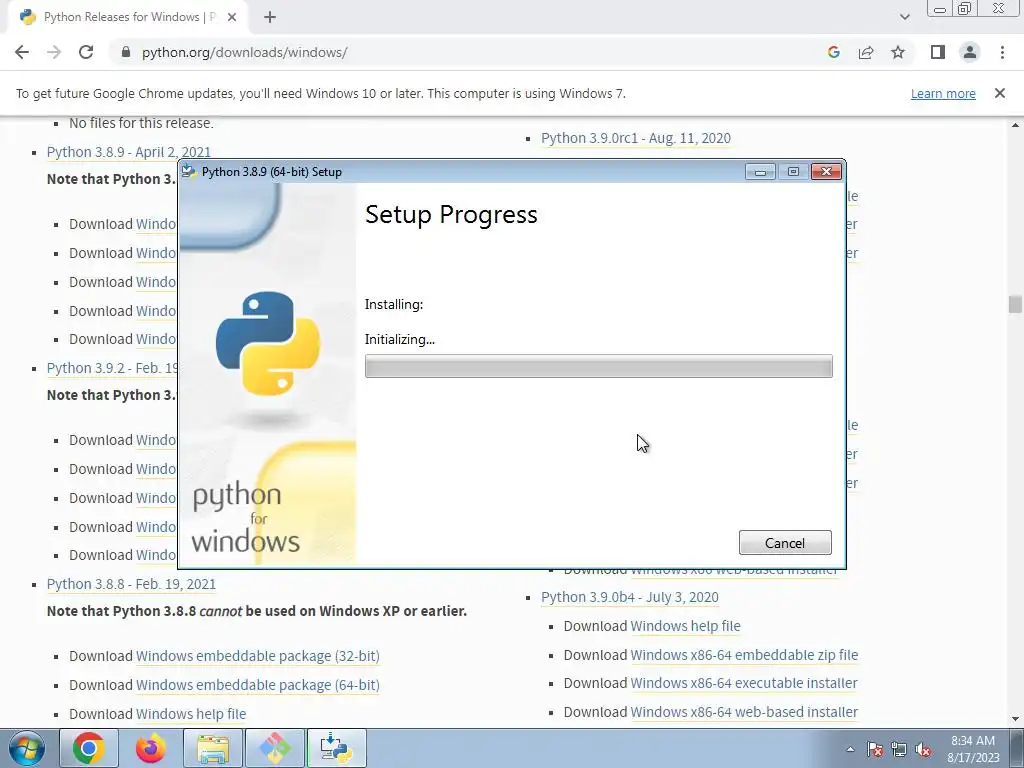
Task: Download Windows x86-64 web-based installer
Action: click(744, 712)
